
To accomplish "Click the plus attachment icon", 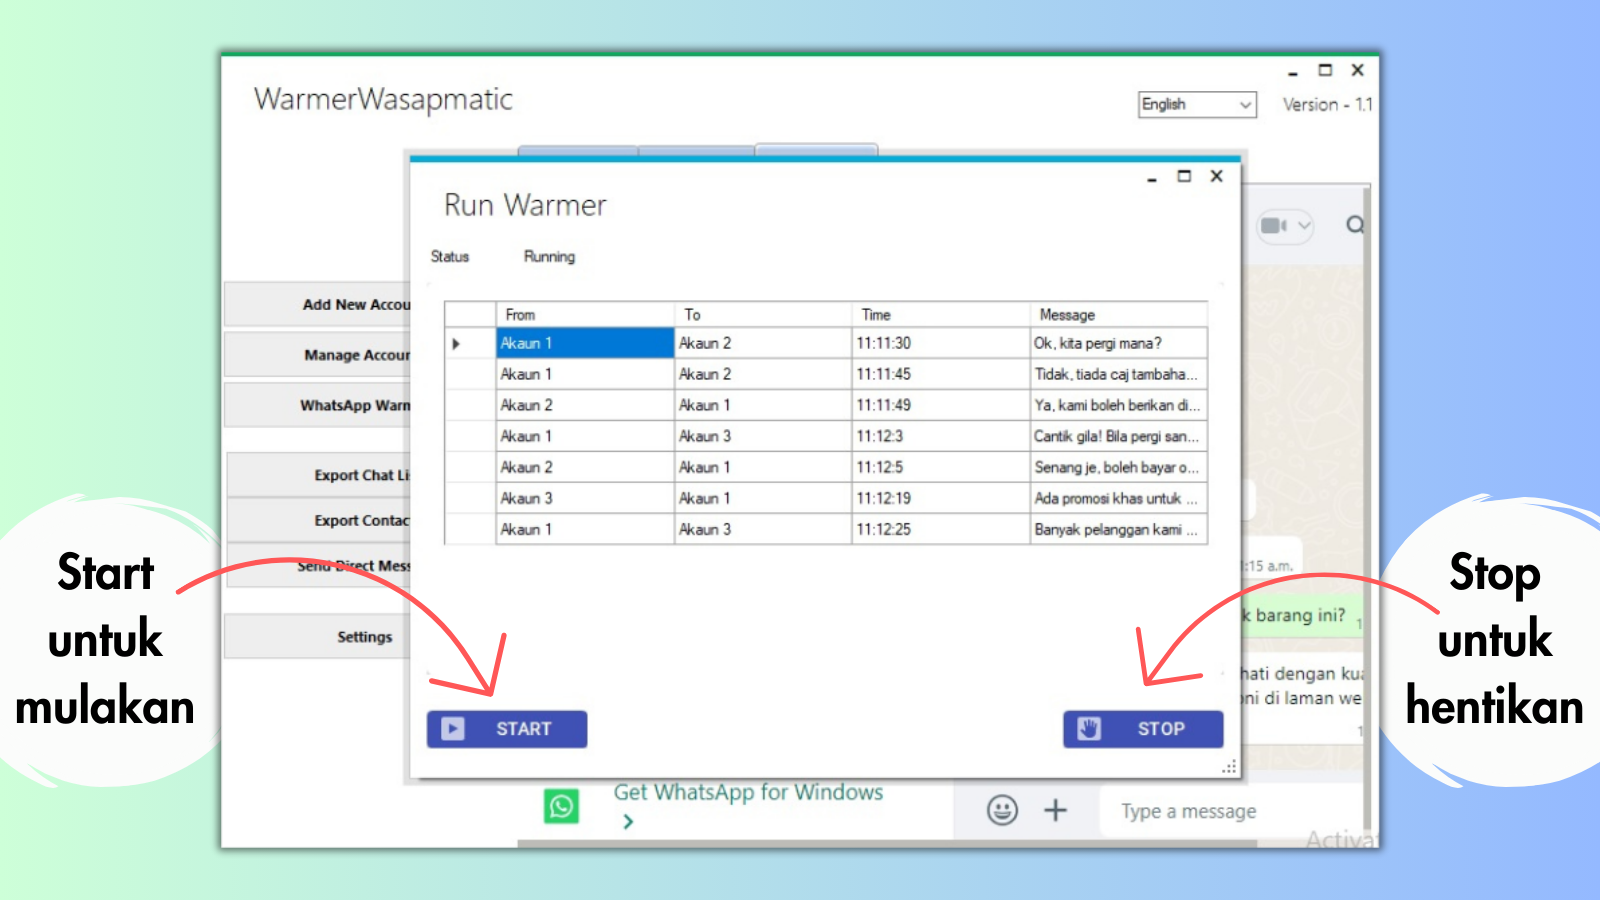I will [1056, 810].
